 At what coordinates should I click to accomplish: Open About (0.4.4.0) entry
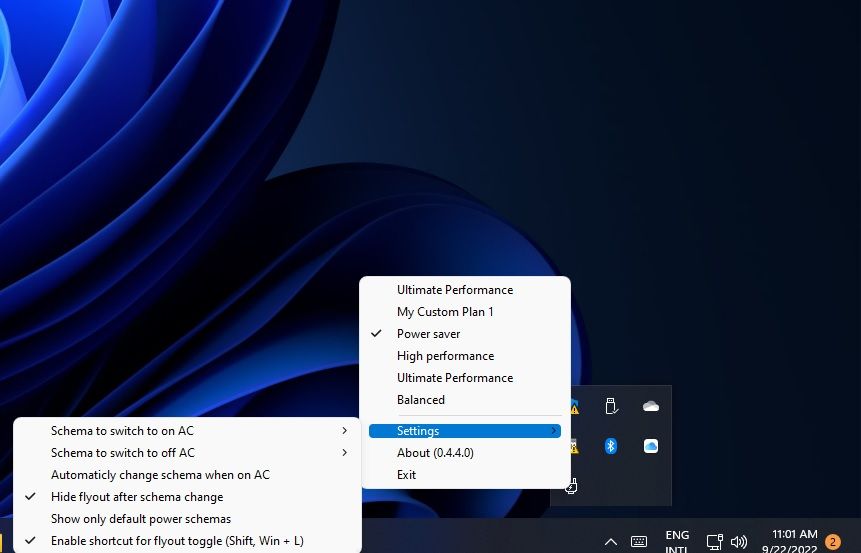[x=465, y=453]
